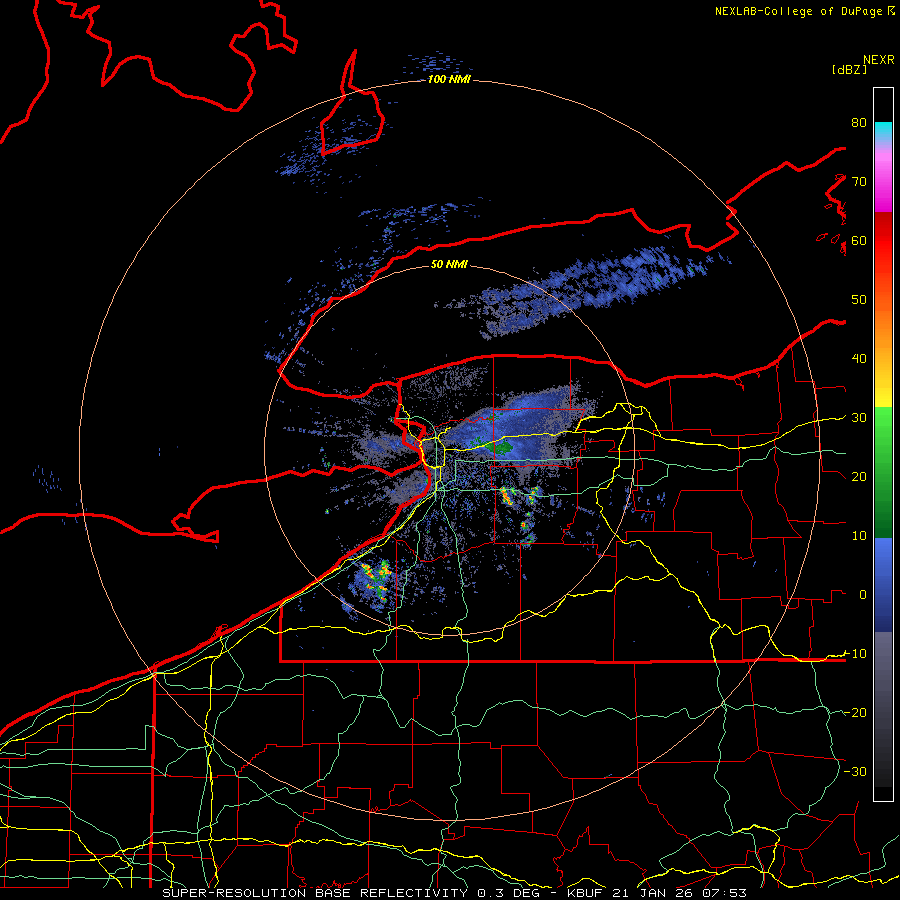This screenshot has height=900, width=900.
Task: Click the 50 NMI range ring label
Action: [x=449, y=264]
